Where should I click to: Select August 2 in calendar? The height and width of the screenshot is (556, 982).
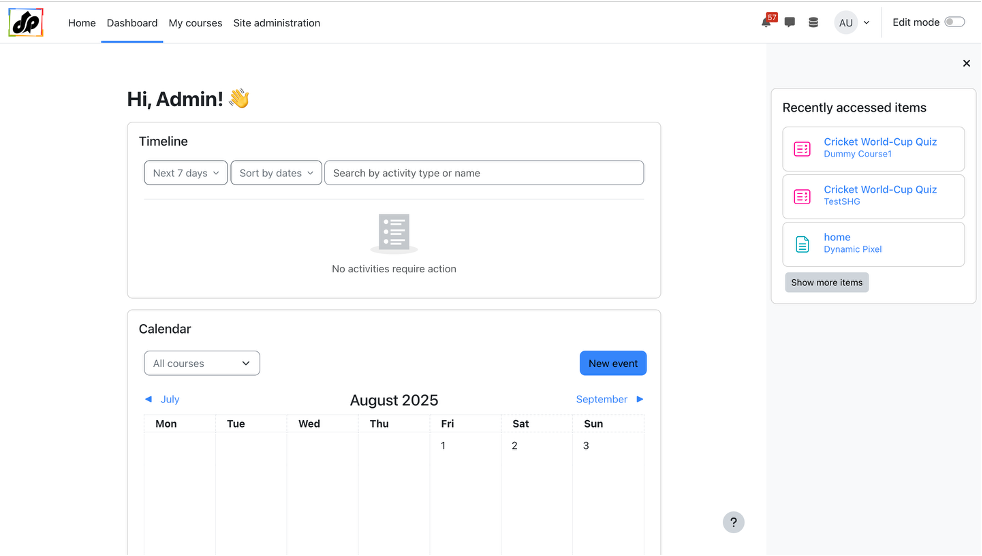514,446
